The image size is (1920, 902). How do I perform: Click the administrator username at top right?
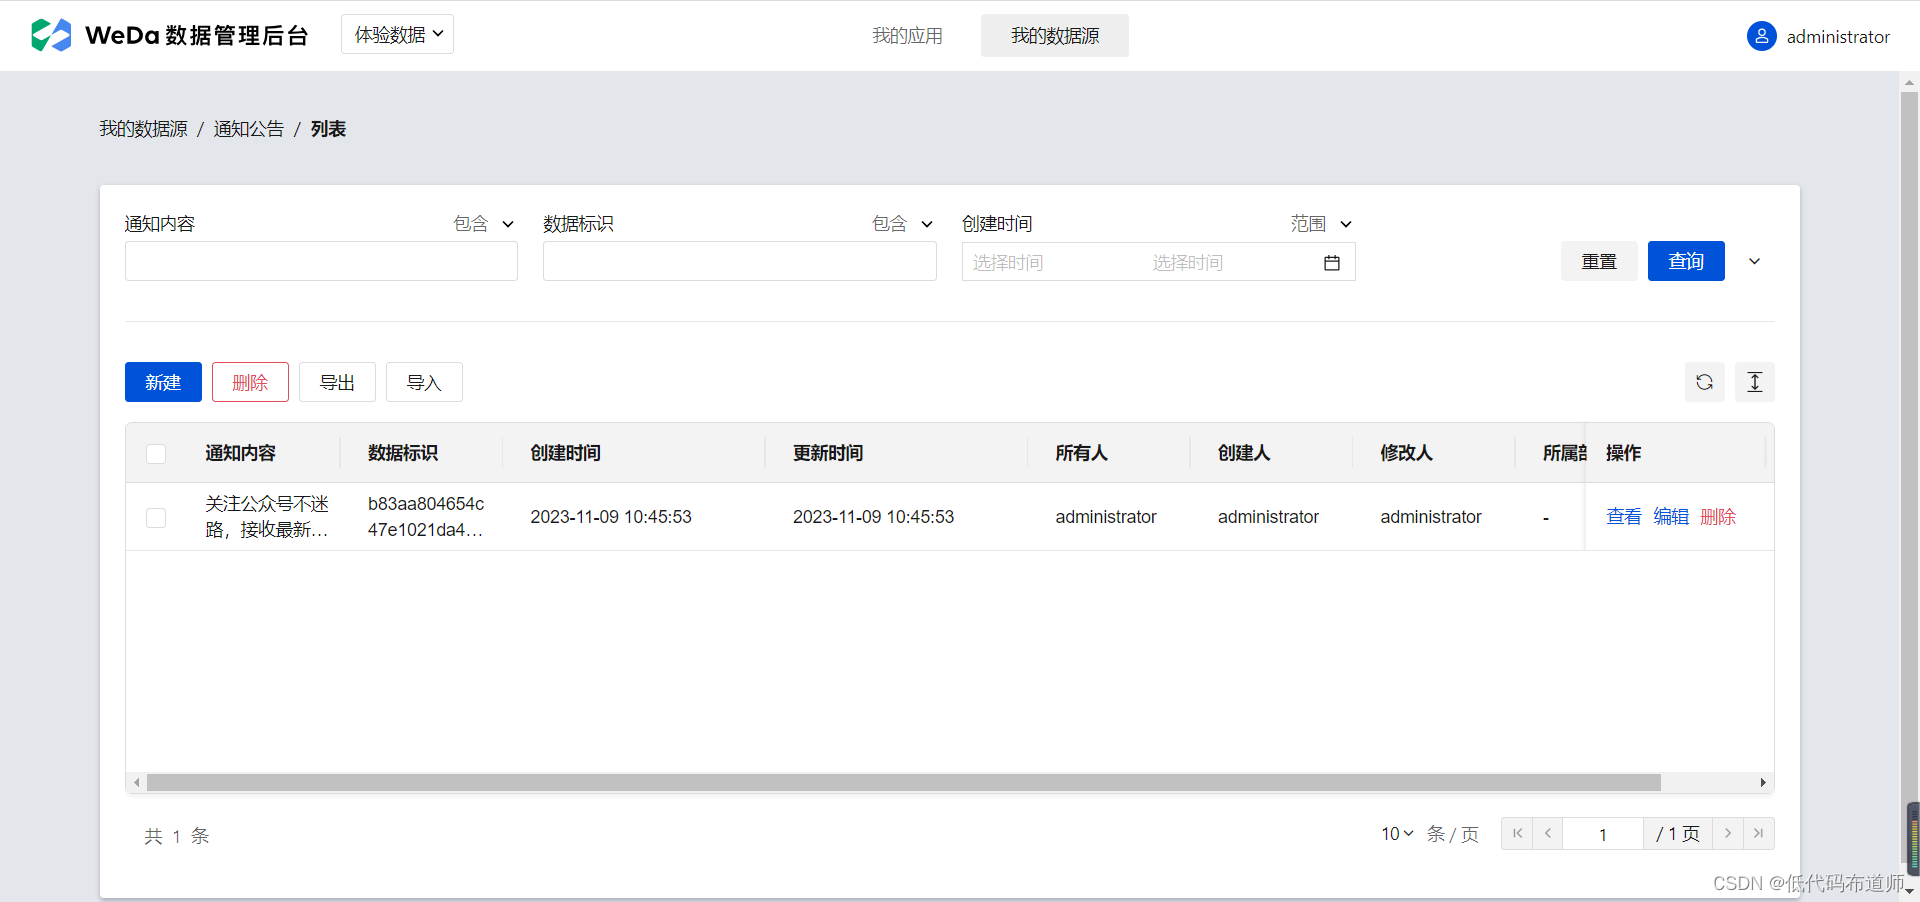pyautogui.click(x=1838, y=37)
